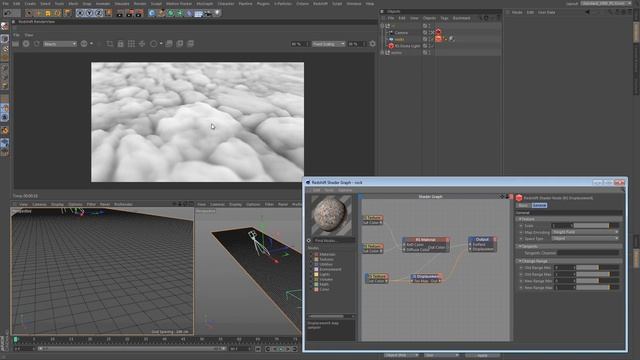The width and height of the screenshot is (640, 360).
Task: Click the Scale slider in Texture section
Action: 597,225
